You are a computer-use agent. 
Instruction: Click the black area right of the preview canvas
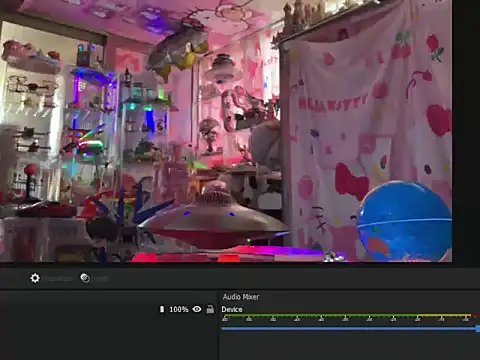click(x=466, y=133)
